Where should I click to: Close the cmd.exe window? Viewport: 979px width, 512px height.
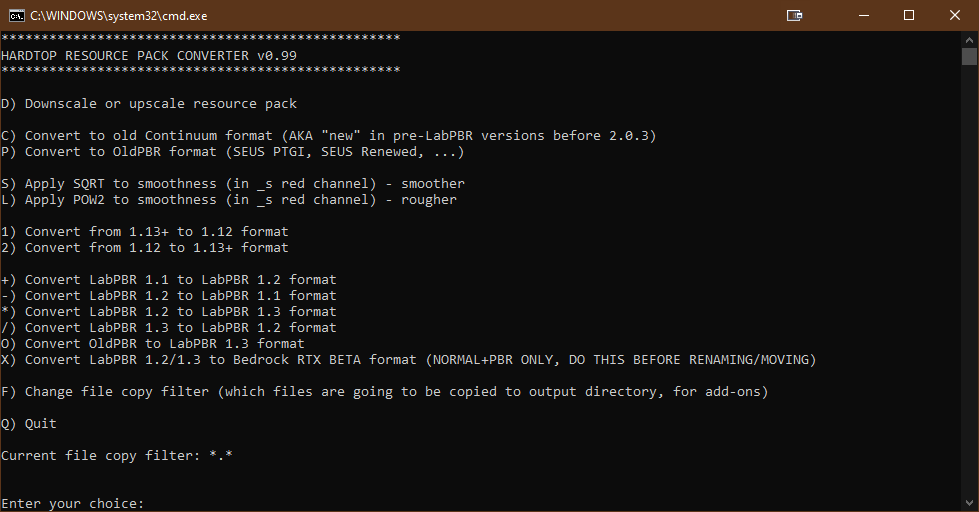(955, 15)
